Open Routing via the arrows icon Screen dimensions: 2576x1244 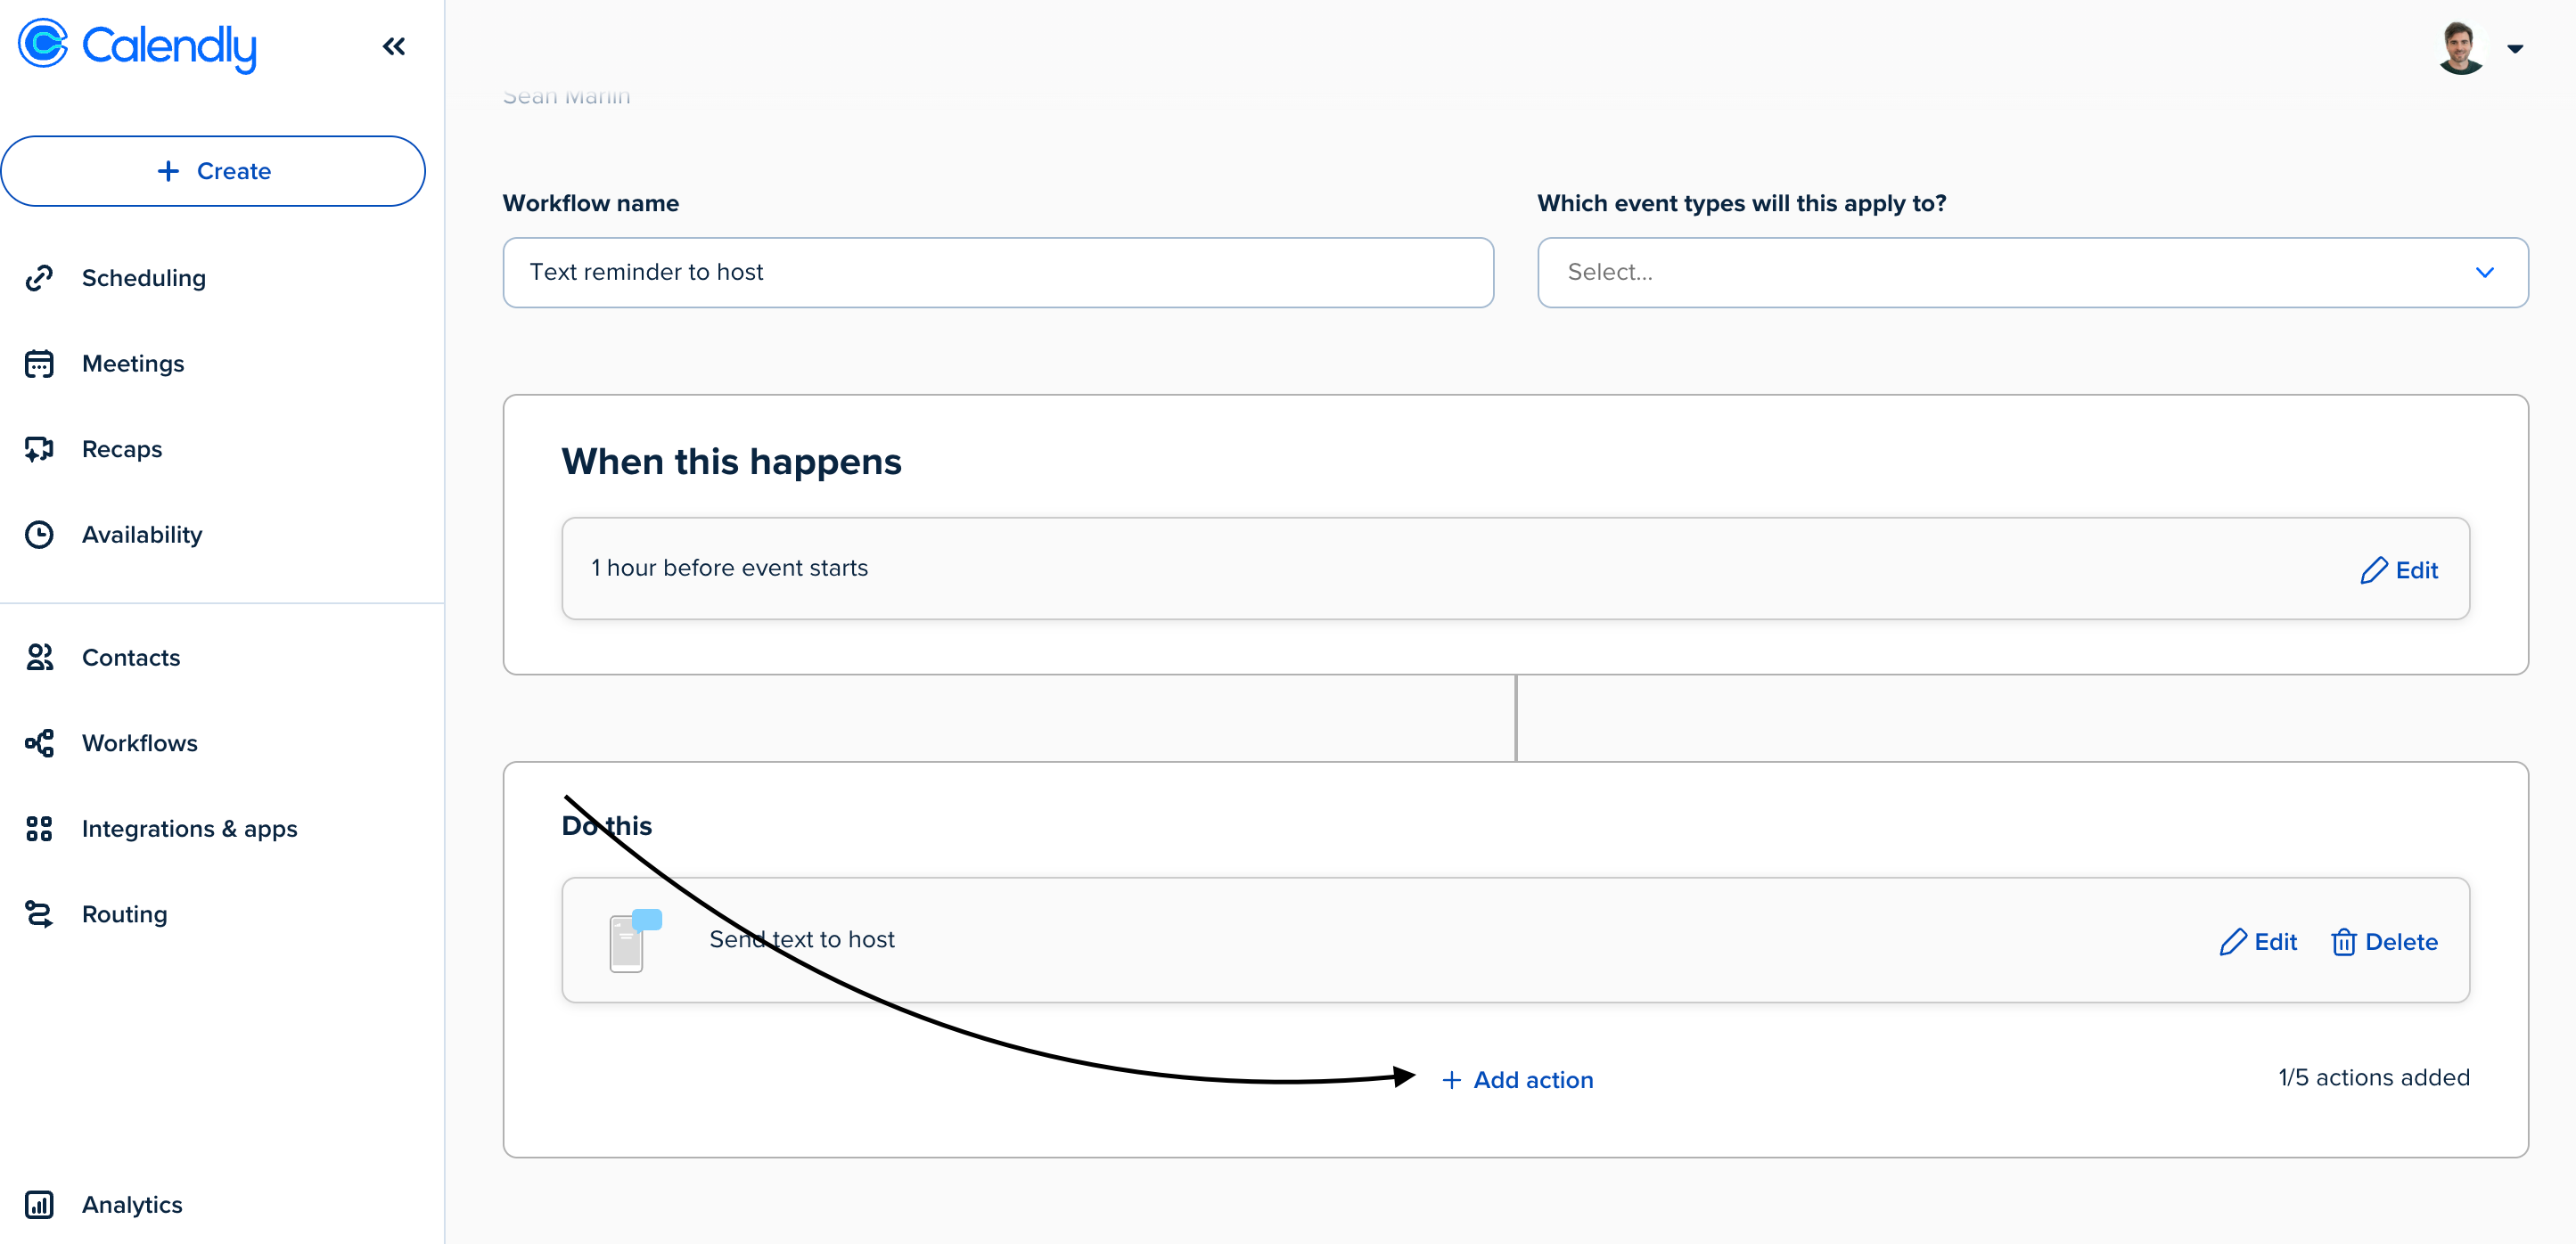(x=39, y=914)
